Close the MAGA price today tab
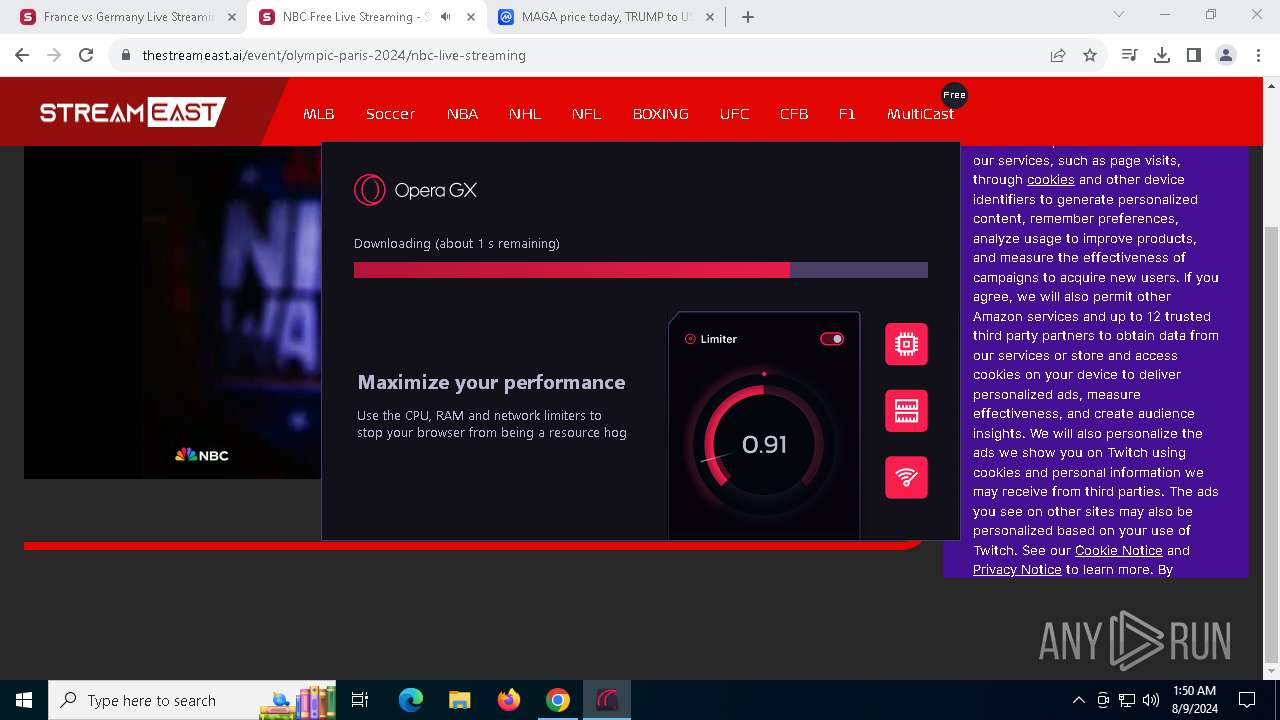Screen dimensions: 1280x720 (x=710, y=17)
